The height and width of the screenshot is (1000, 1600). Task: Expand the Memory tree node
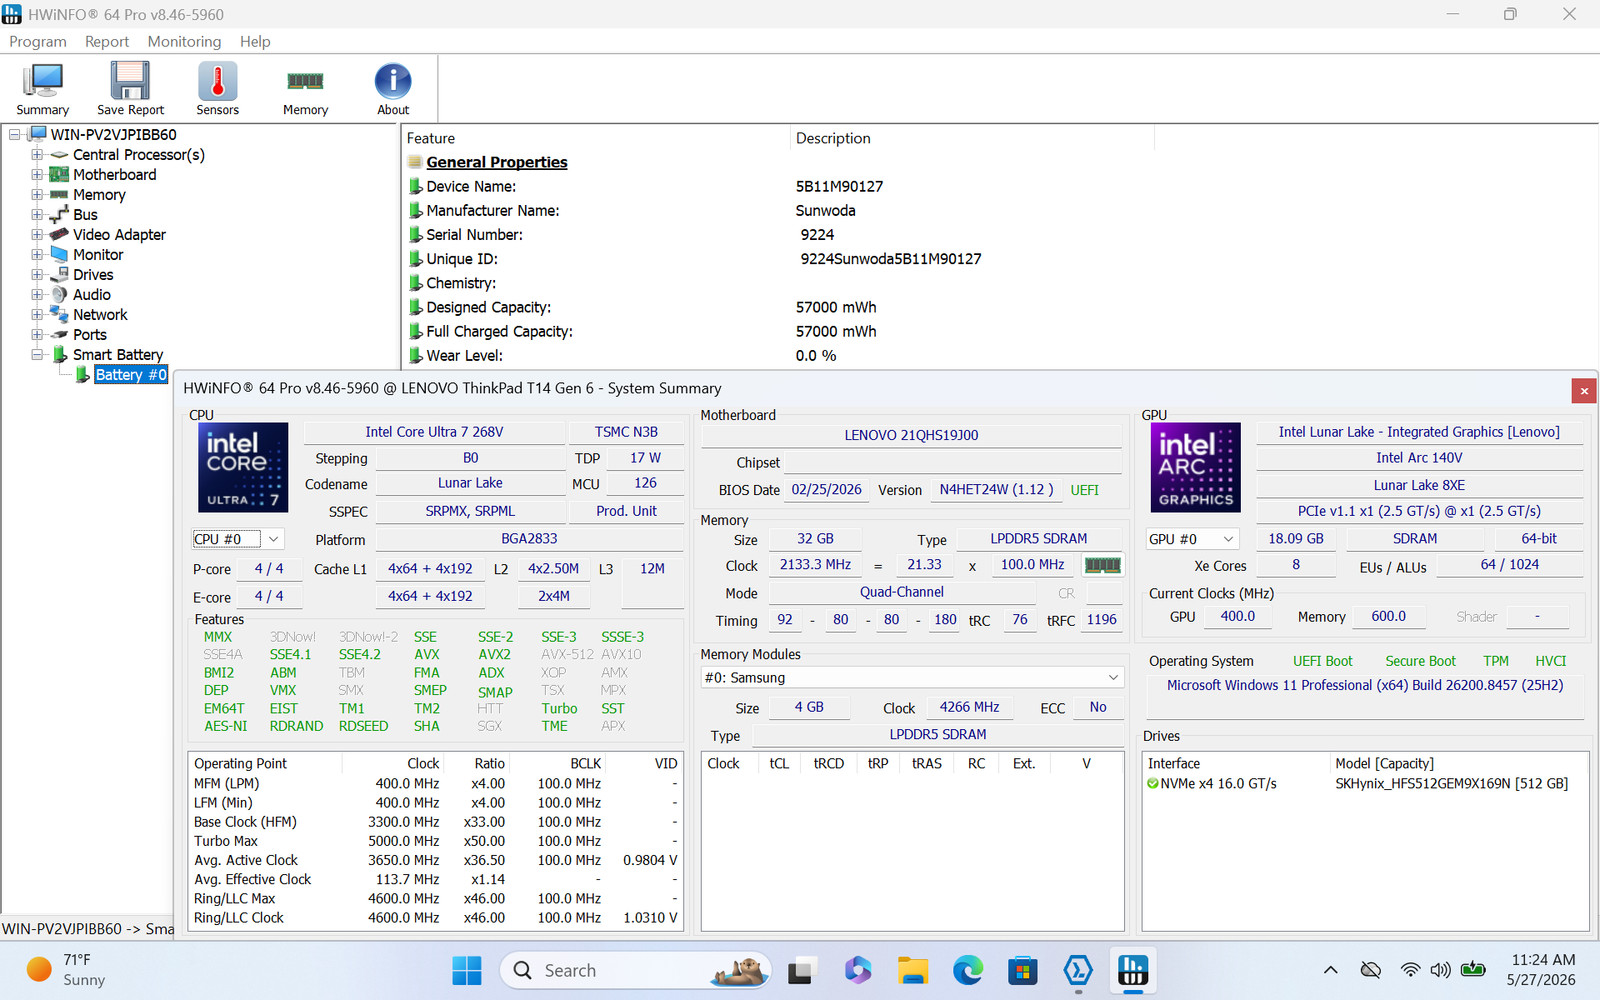(x=37, y=195)
